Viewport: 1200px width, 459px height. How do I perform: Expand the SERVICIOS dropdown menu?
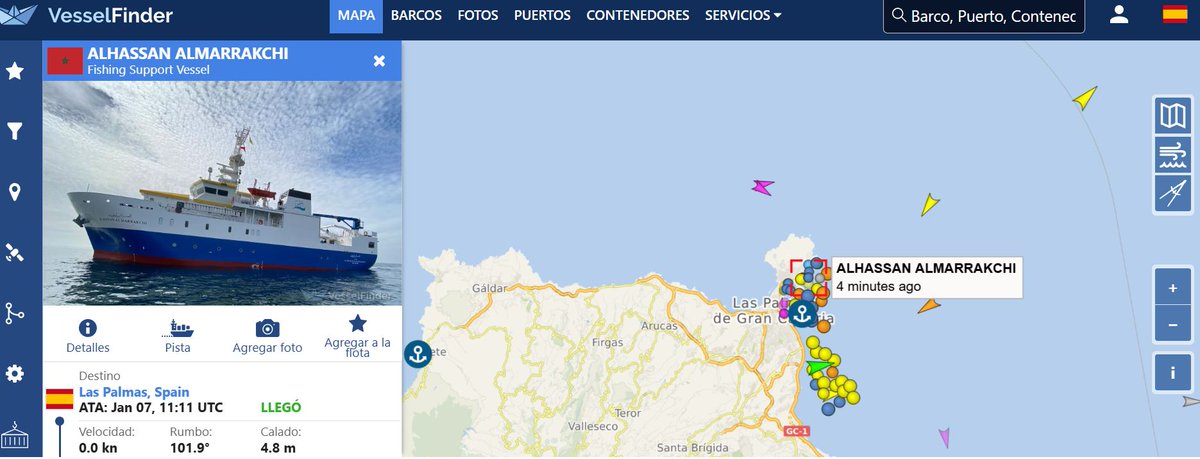tap(743, 15)
